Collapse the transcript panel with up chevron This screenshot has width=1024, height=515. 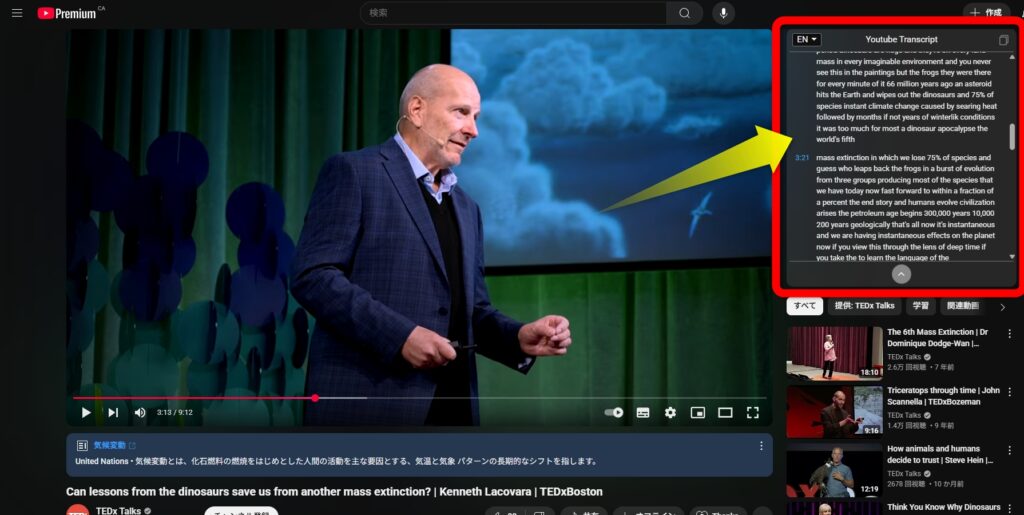tap(901, 275)
